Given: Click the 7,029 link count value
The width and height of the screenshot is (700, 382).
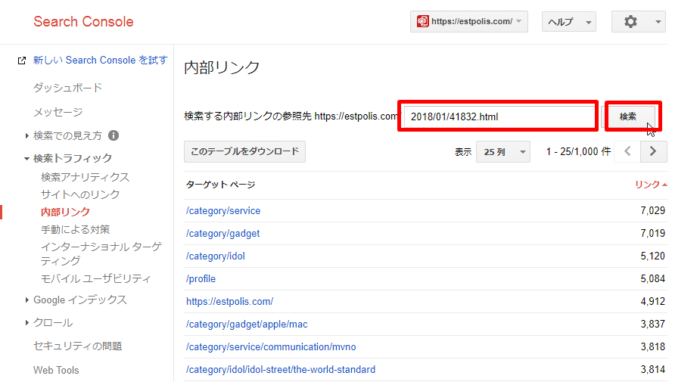Looking at the screenshot, I should [x=653, y=211].
